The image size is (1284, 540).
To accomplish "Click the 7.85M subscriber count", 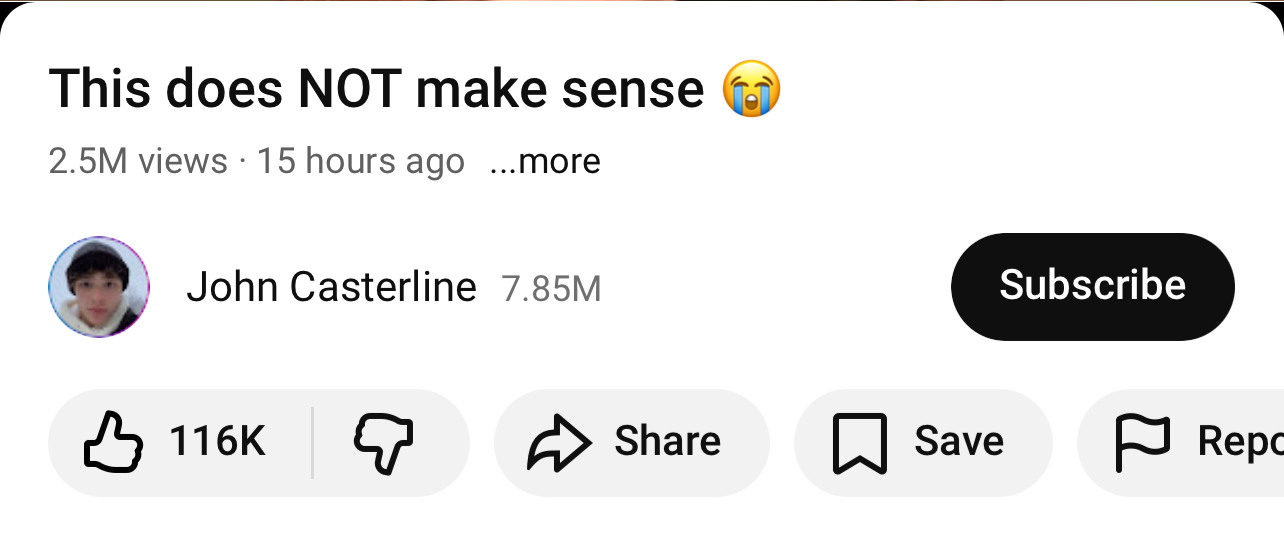I will pyautogui.click(x=551, y=290).
